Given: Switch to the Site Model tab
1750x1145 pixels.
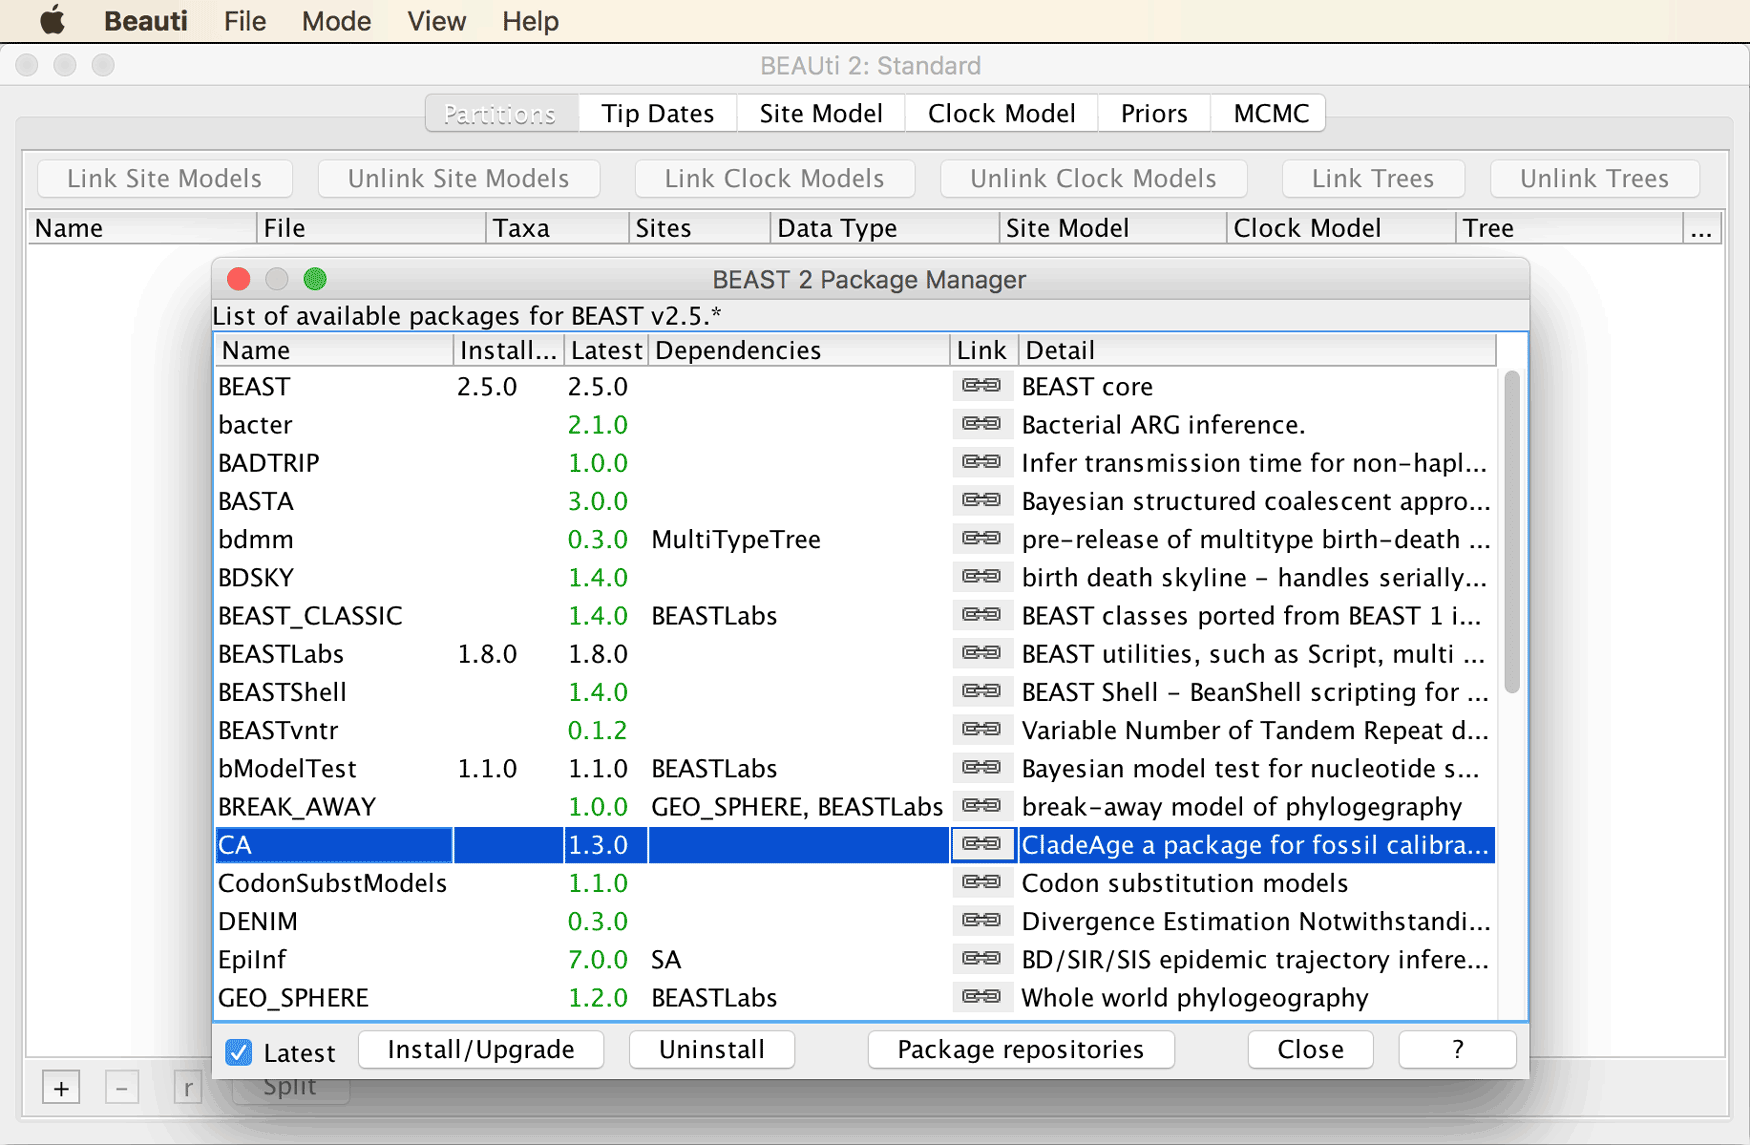Looking at the screenshot, I should [820, 113].
